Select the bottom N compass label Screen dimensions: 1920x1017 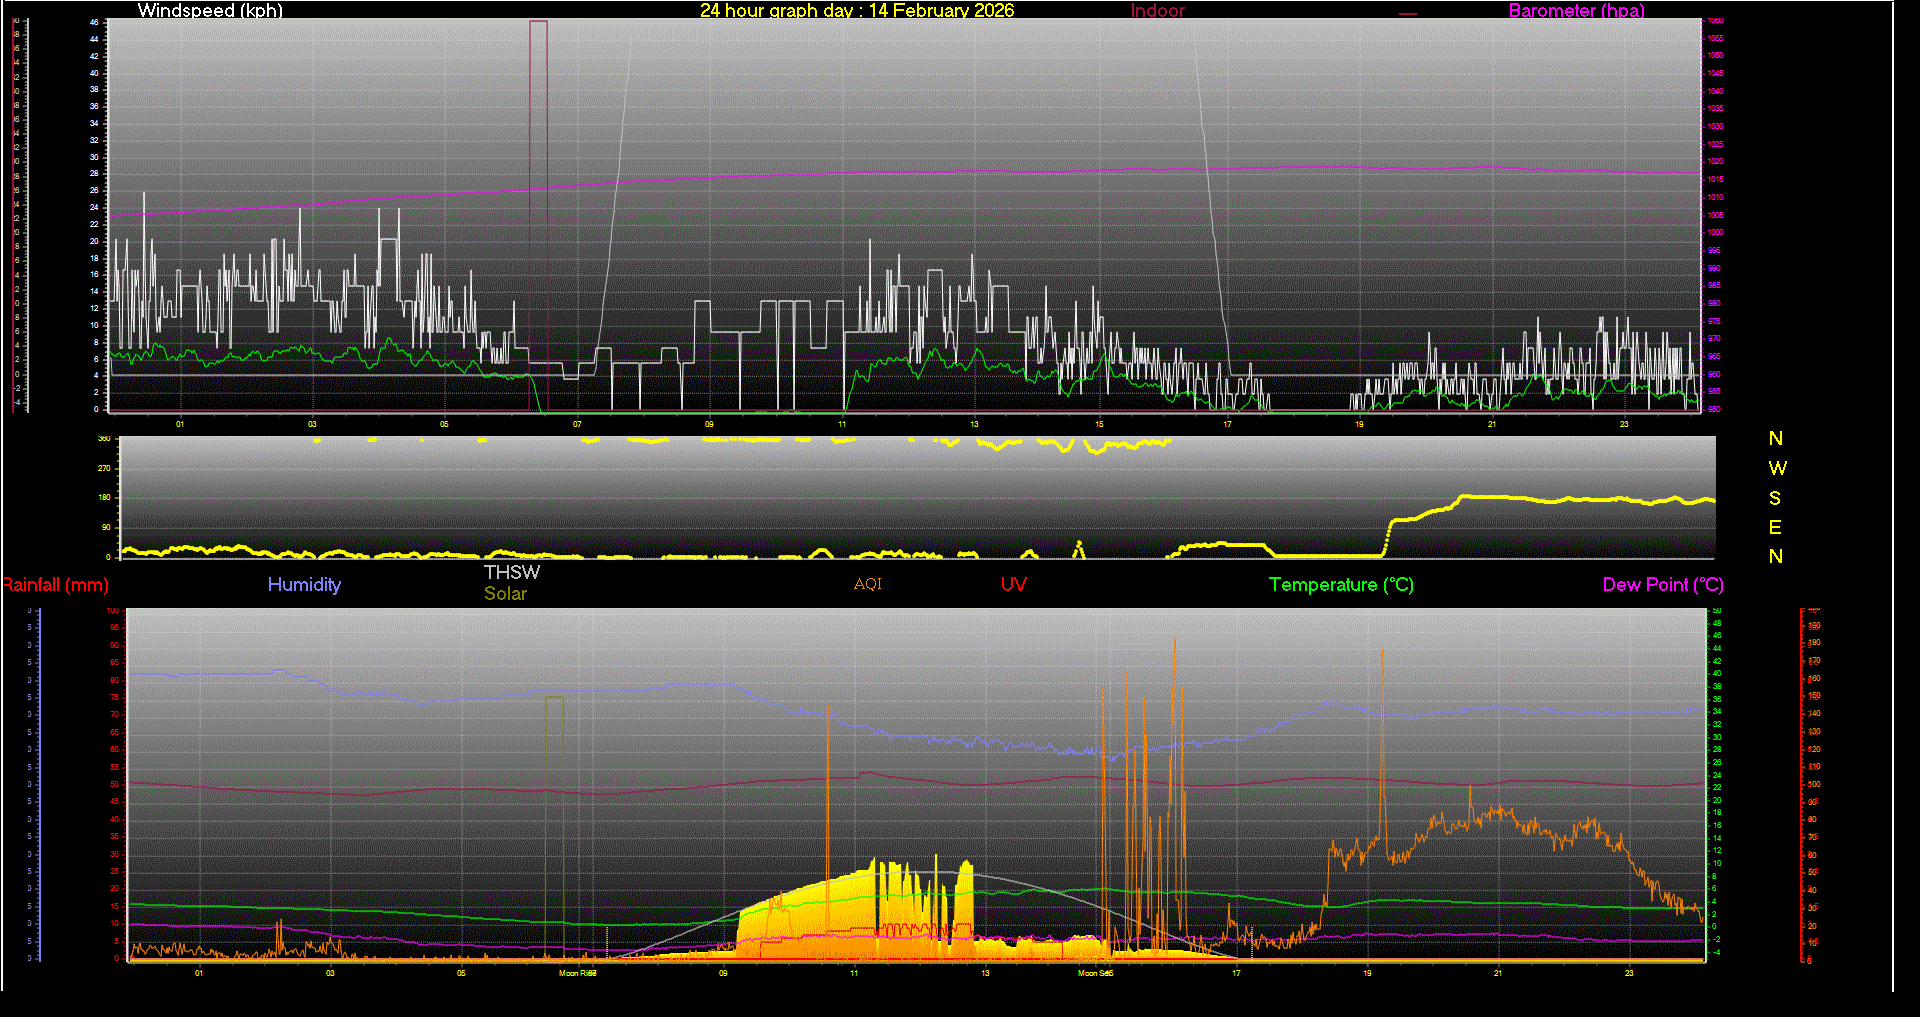coord(1775,556)
